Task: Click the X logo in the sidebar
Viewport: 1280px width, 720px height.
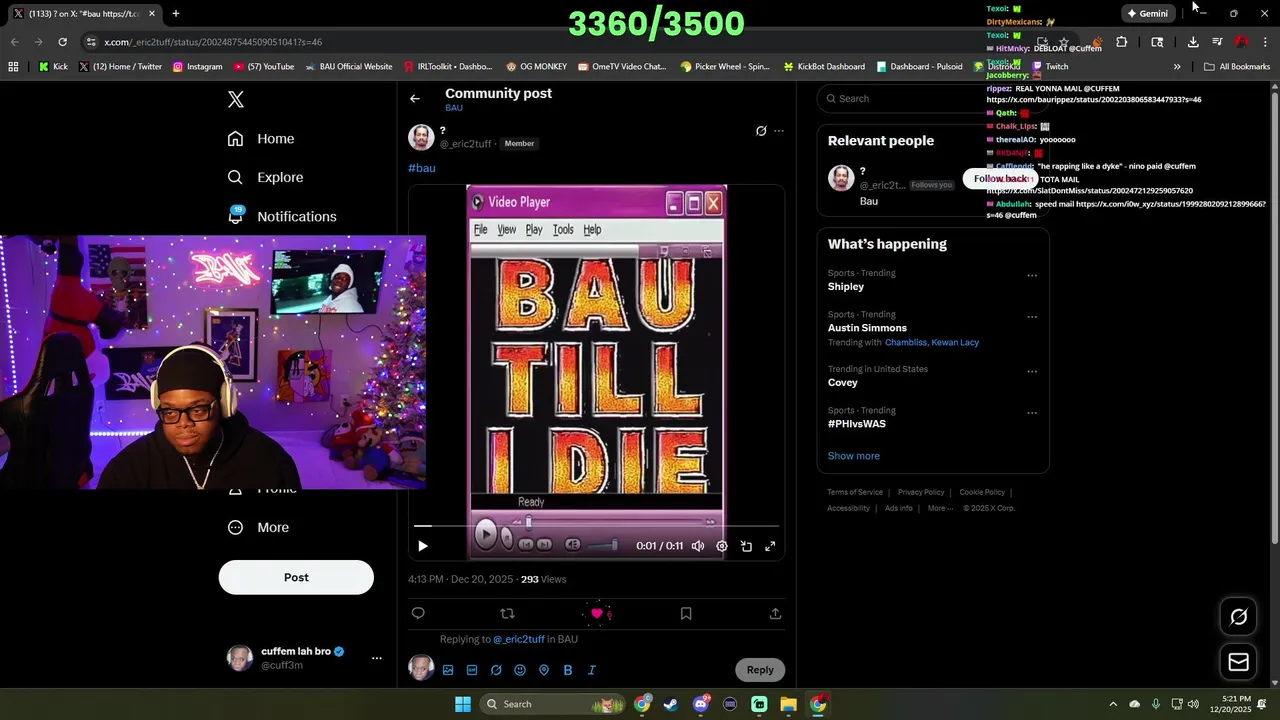Action: coord(236,99)
